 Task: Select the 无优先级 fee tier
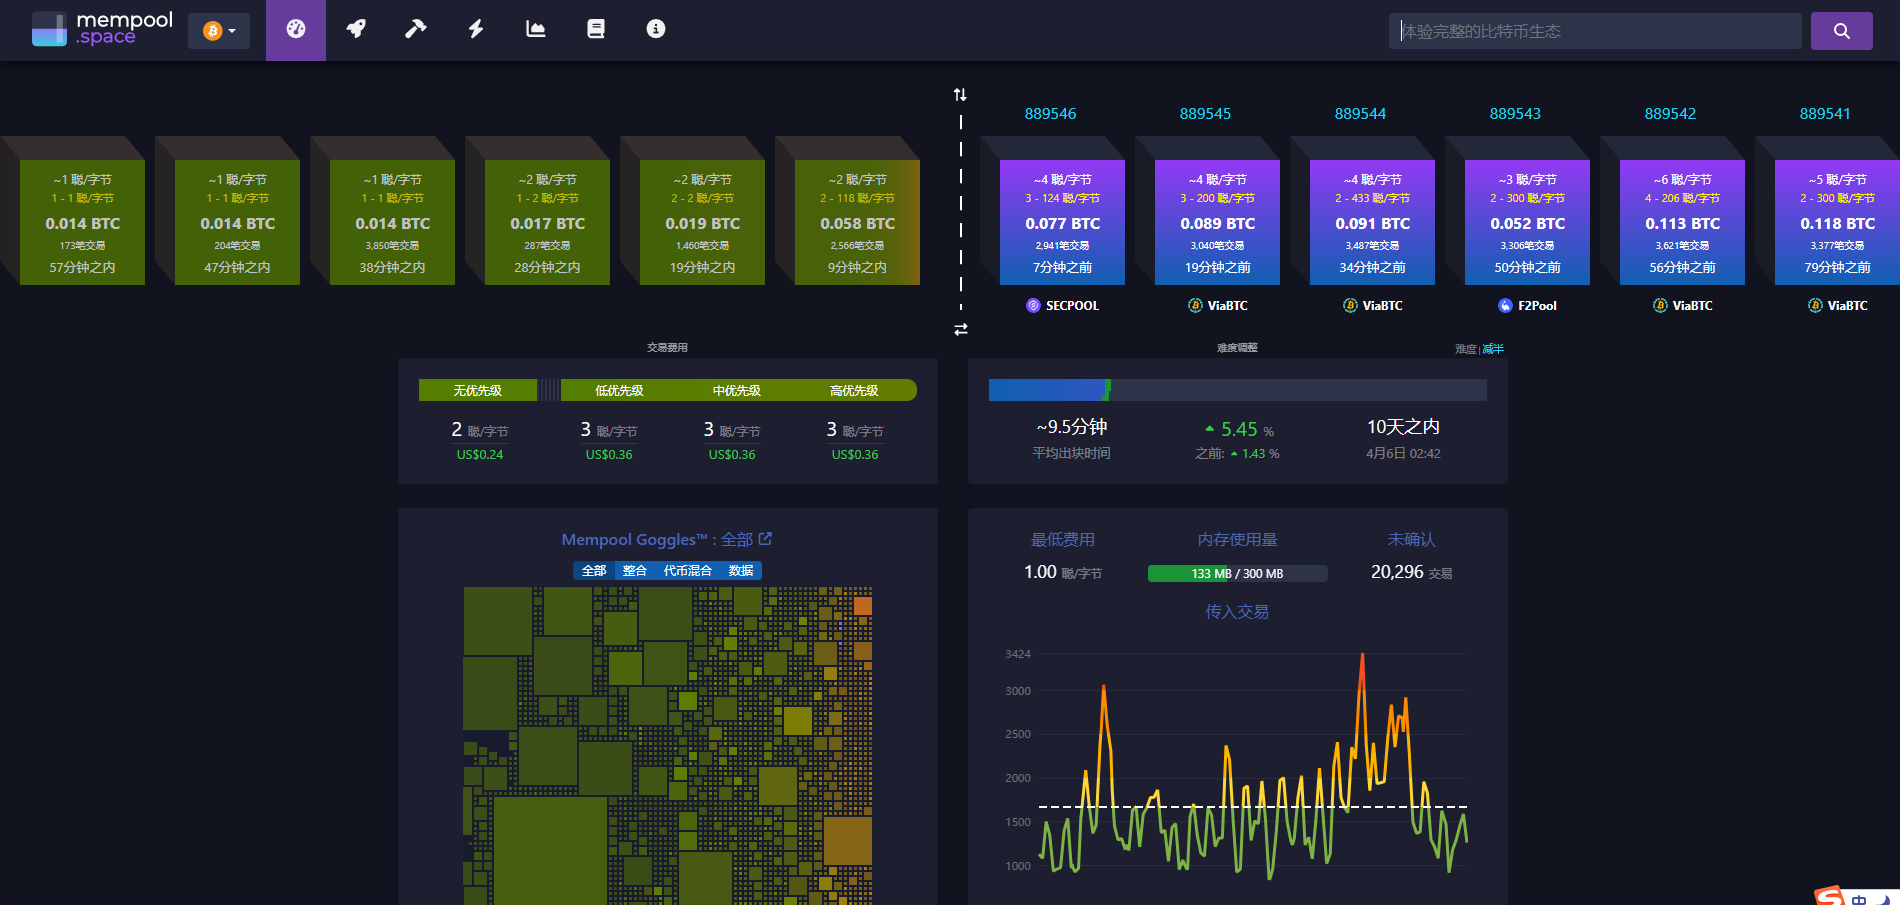(x=478, y=390)
